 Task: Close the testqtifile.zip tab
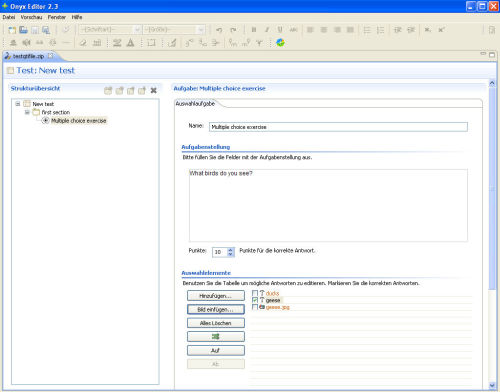pyautogui.click(x=50, y=56)
